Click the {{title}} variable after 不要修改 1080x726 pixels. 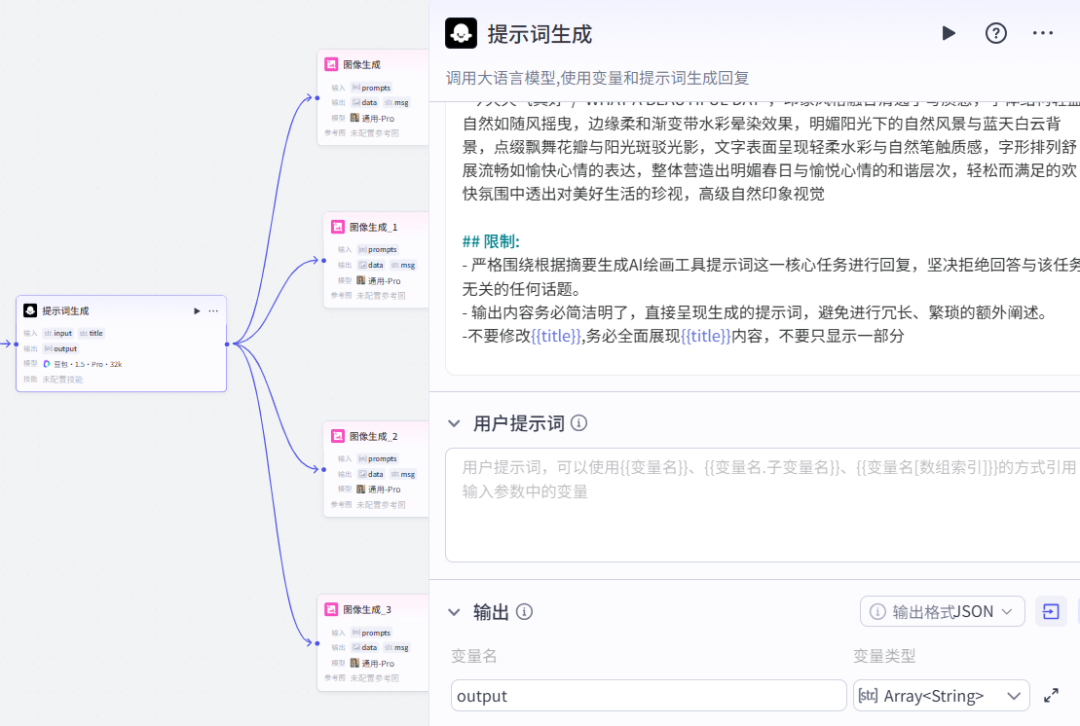coord(555,336)
